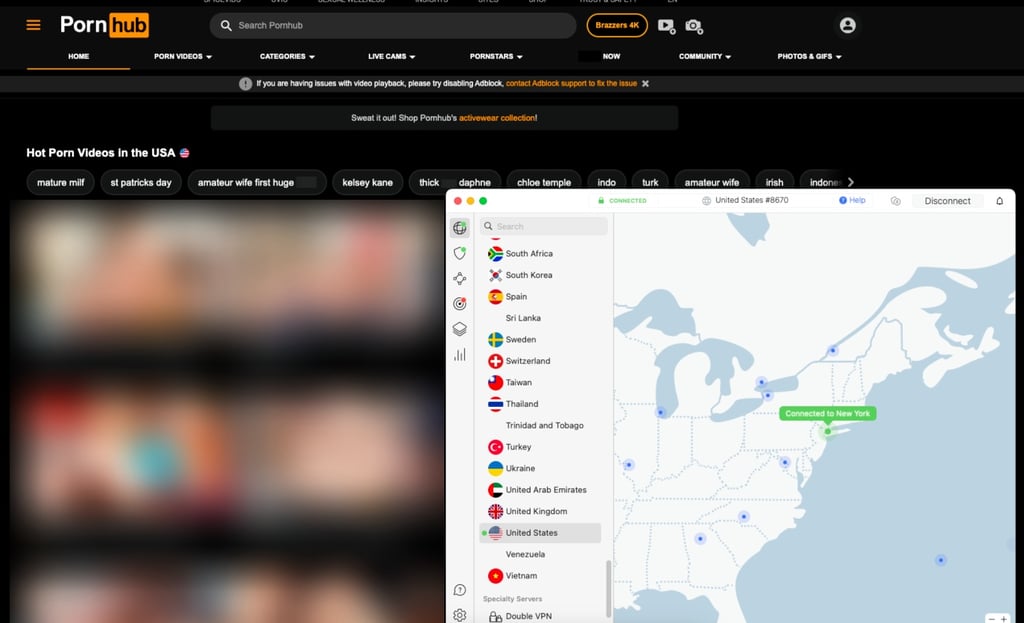Focus the VPN country Search field
The height and width of the screenshot is (623, 1024).
click(543, 227)
